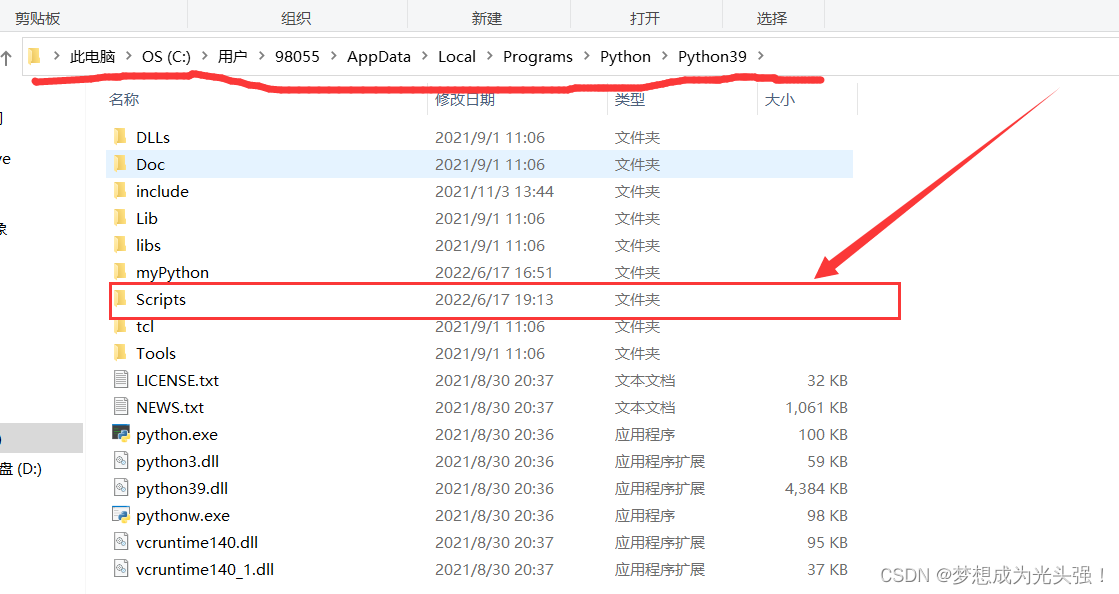Select the vcruntime140_1.dll file name

(205, 570)
